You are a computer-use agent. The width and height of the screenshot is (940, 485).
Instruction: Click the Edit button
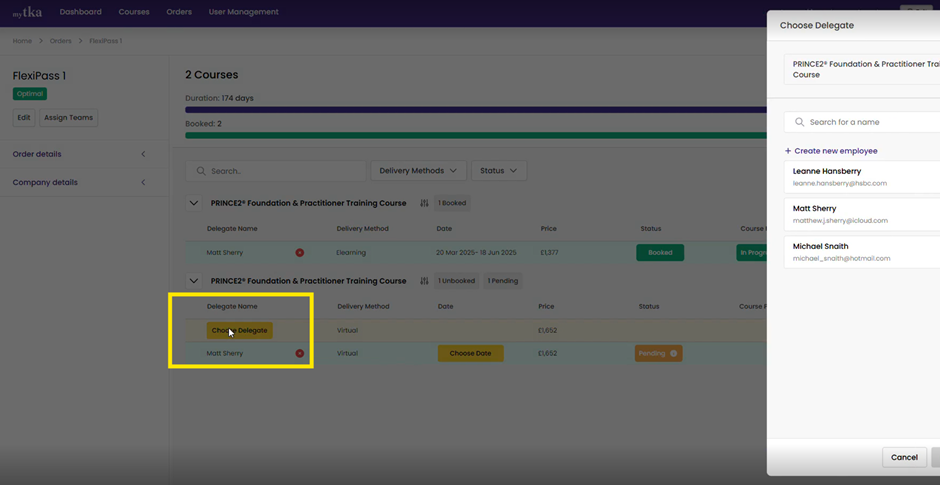24,118
